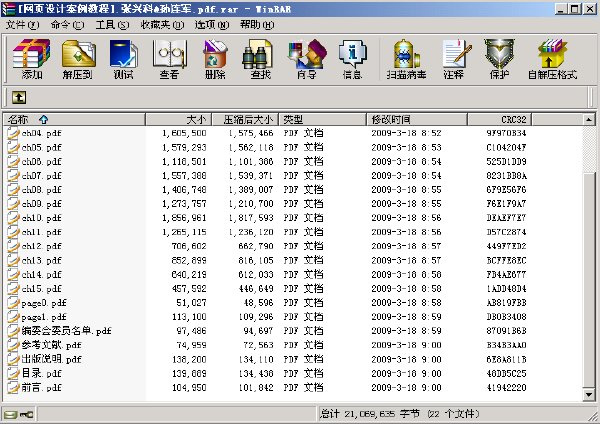
Task: Open the 查看 (View) toolbar icon
Action: tap(170, 59)
